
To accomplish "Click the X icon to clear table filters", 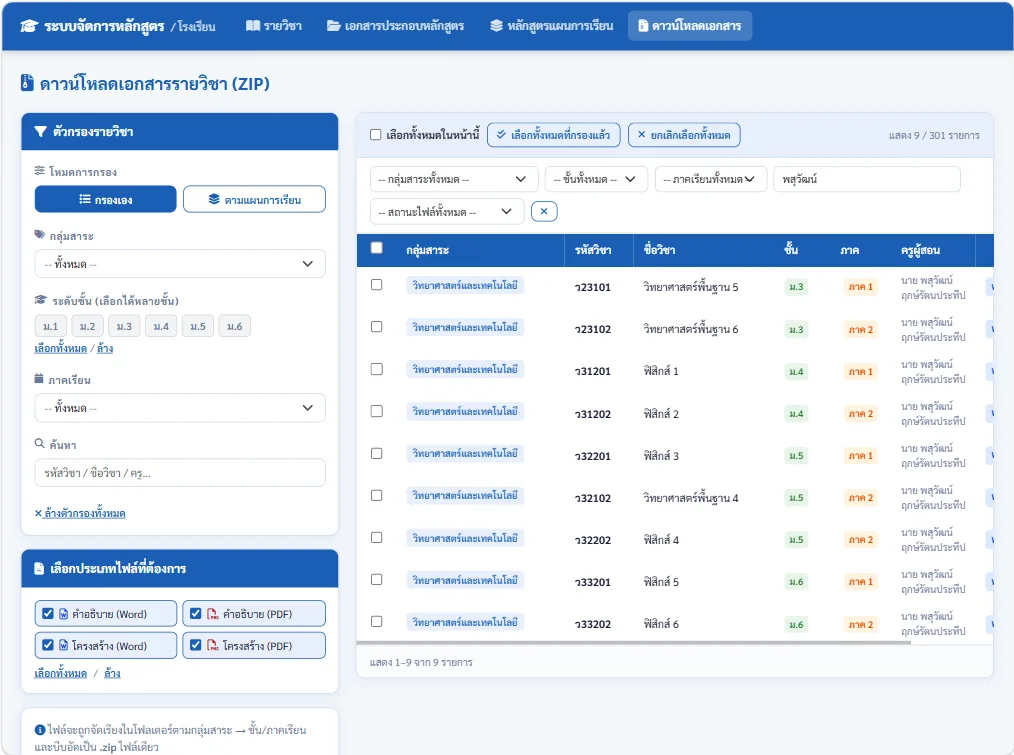I will pos(544,212).
